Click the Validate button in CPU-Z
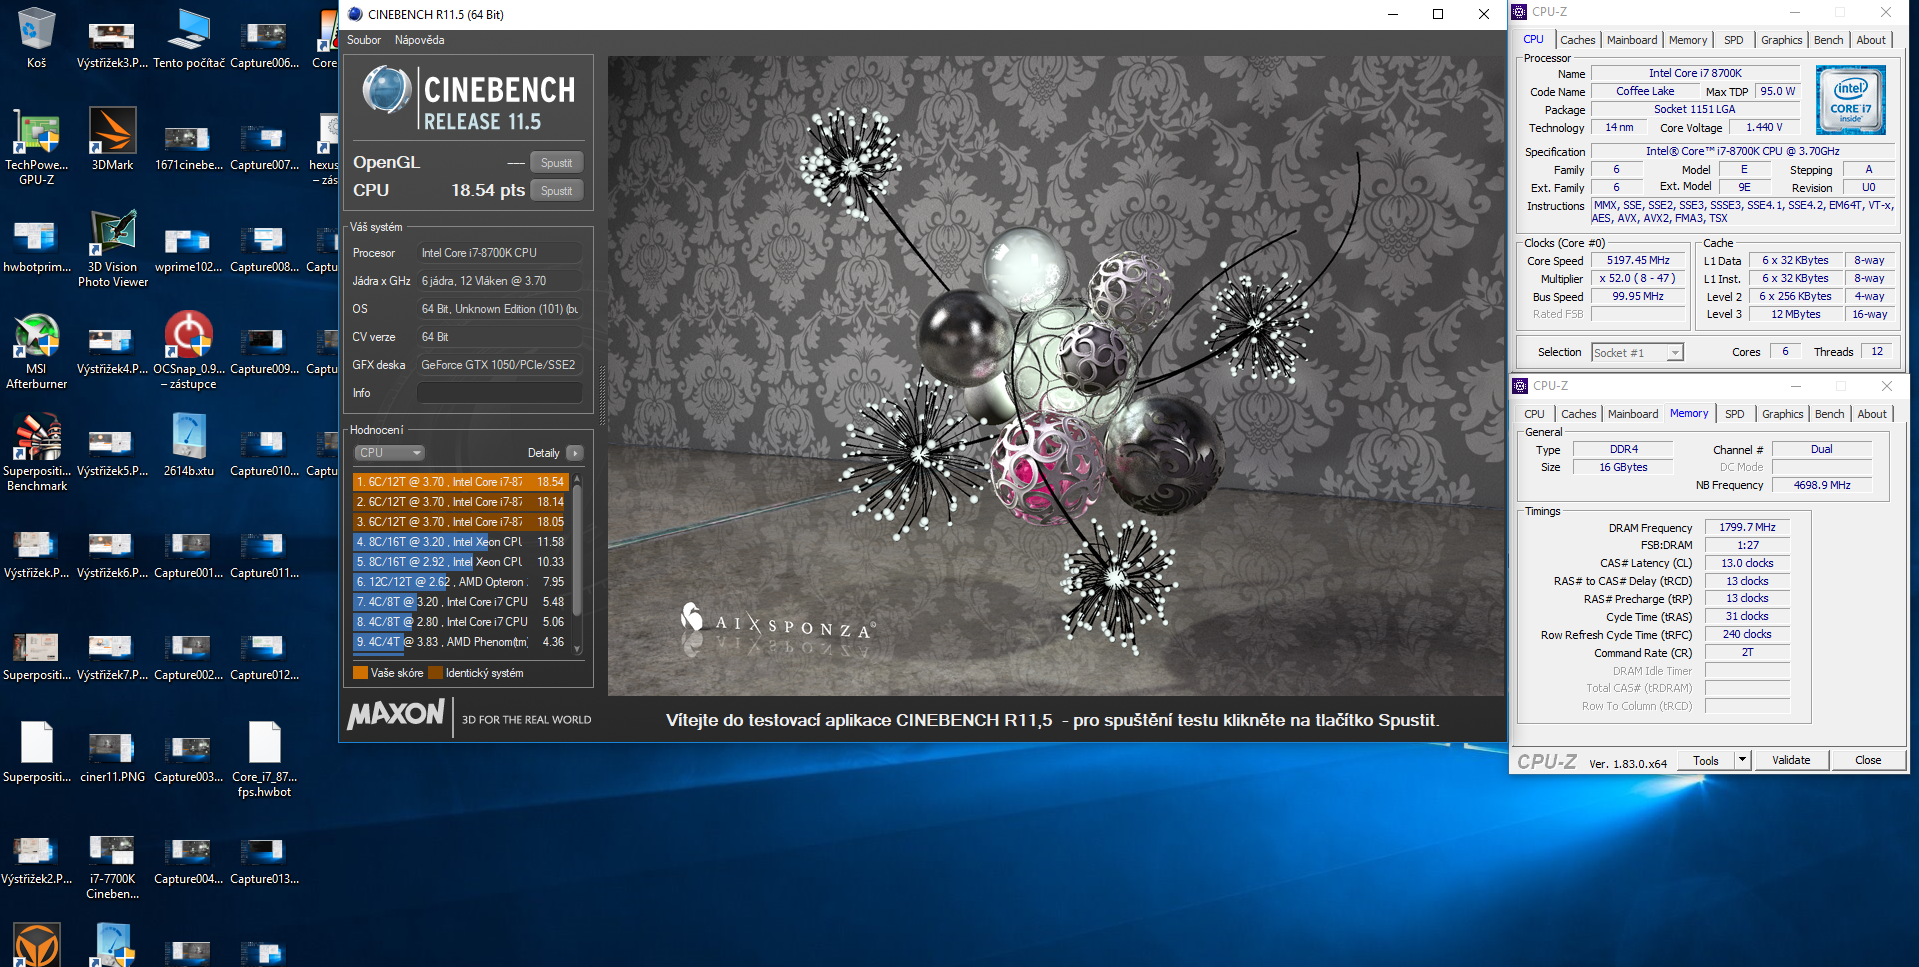Viewport: 1919px width, 967px height. point(1791,760)
